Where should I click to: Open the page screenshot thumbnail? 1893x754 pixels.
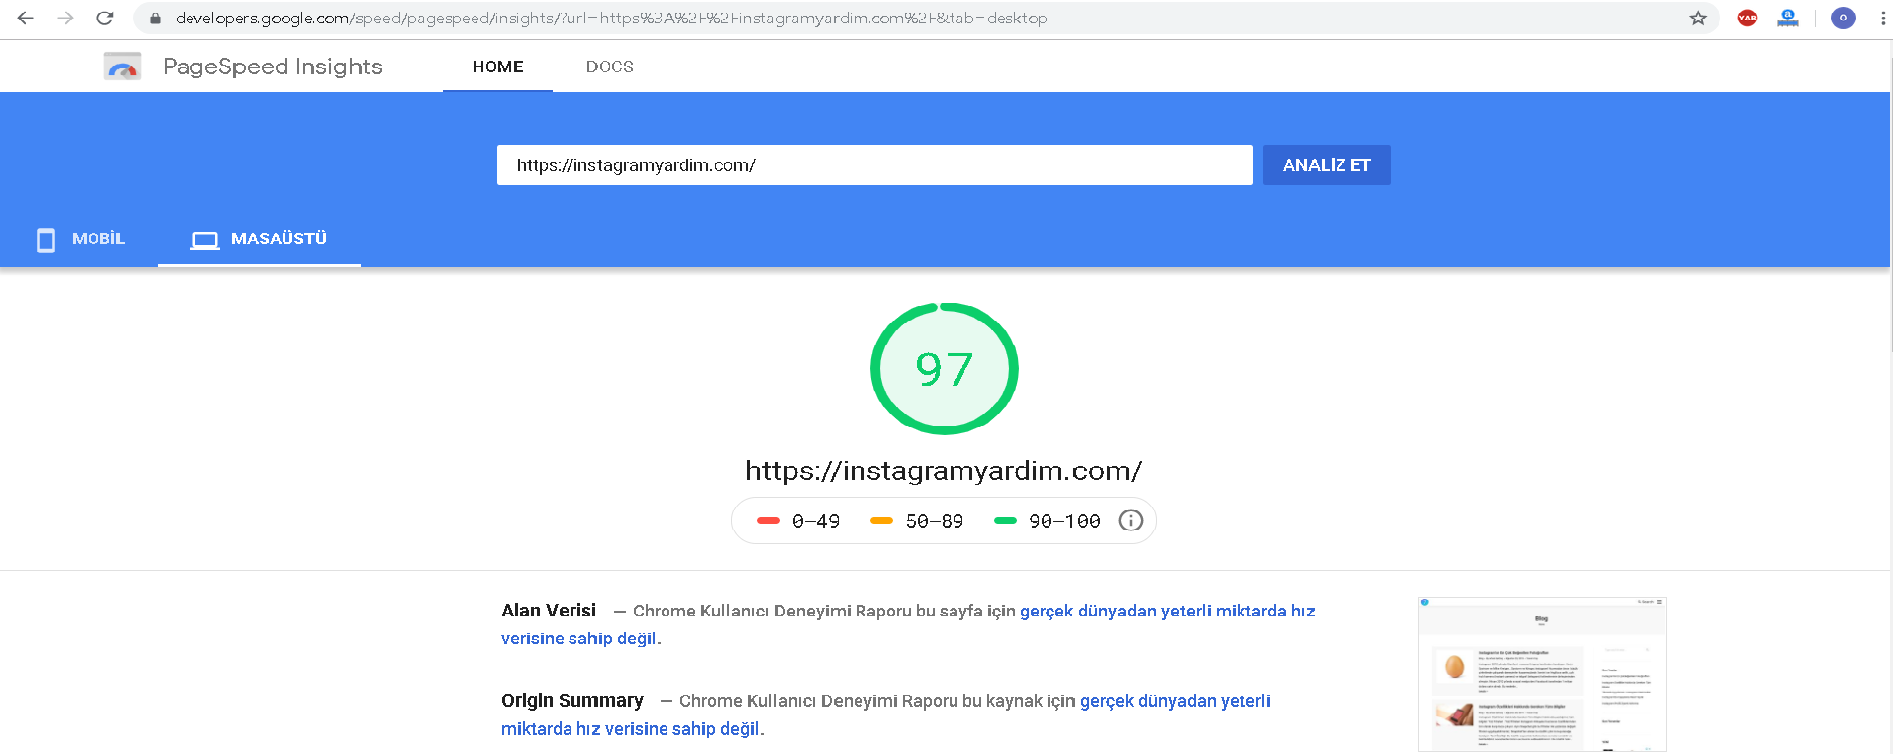[x=1542, y=674]
